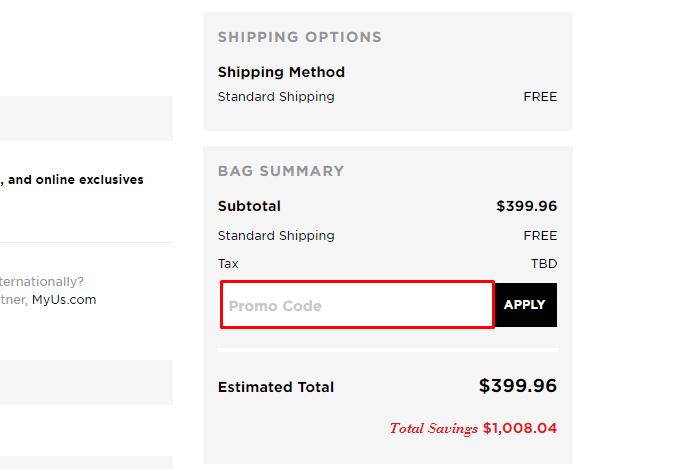Viewport: 699px width, 469px height.
Task: Click the 'and online exclusives' bold text
Action: pos(76,180)
